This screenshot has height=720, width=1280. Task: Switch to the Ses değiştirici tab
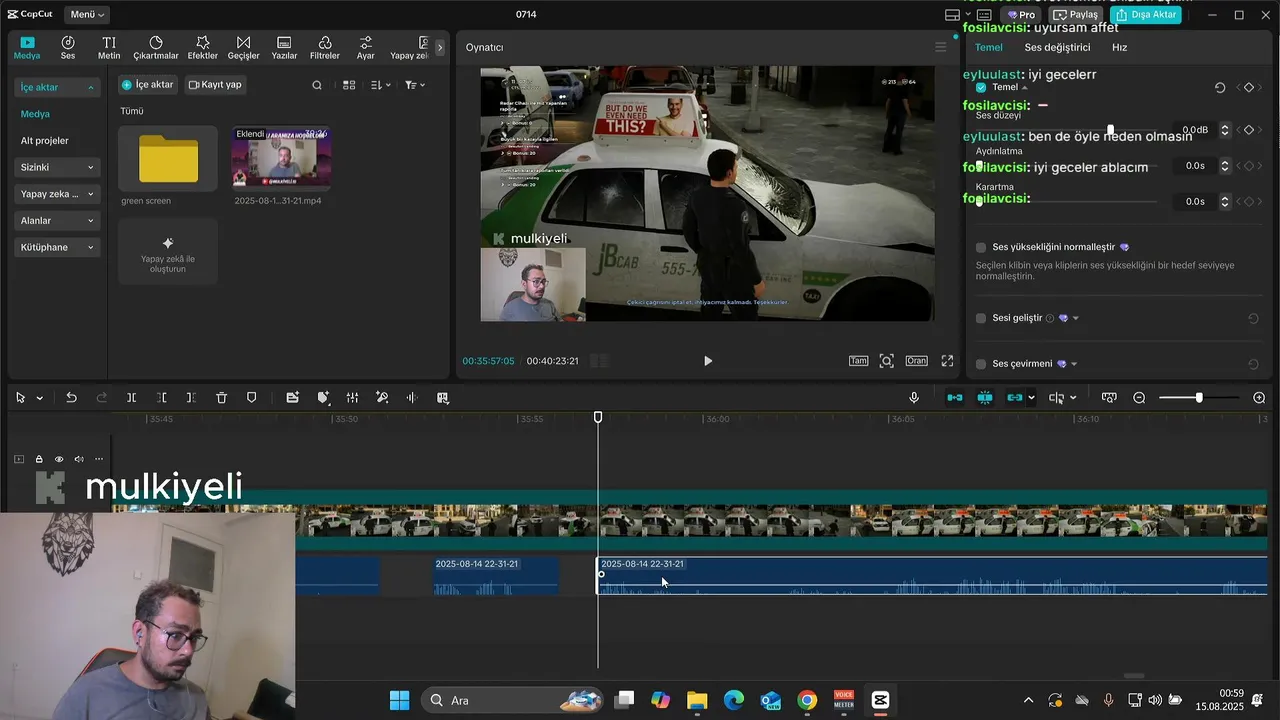point(1057,47)
